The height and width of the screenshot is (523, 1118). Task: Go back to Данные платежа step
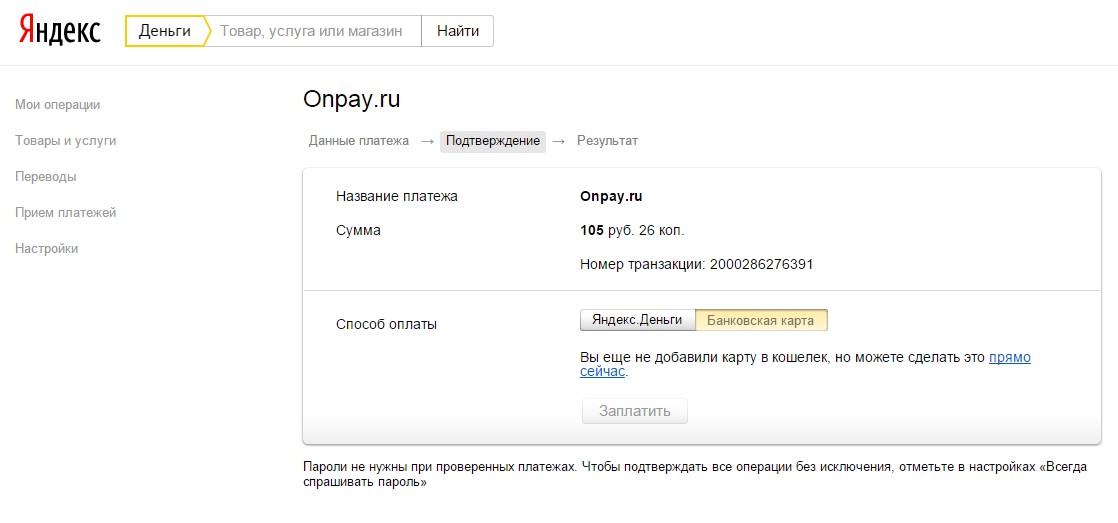tap(359, 141)
